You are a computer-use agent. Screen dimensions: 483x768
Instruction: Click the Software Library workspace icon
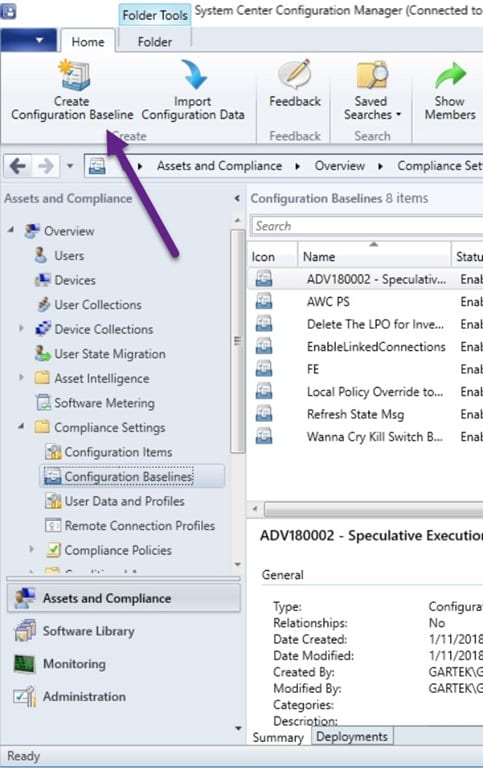coord(25,631)
